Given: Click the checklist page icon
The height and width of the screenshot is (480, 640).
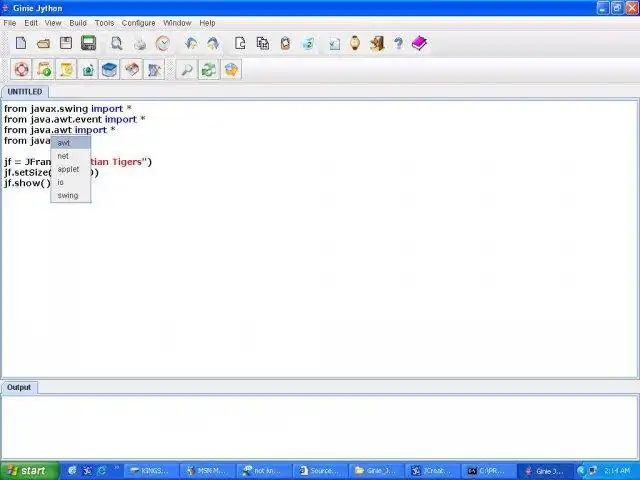Looking at the screenshot, I should tap(334, 44).
